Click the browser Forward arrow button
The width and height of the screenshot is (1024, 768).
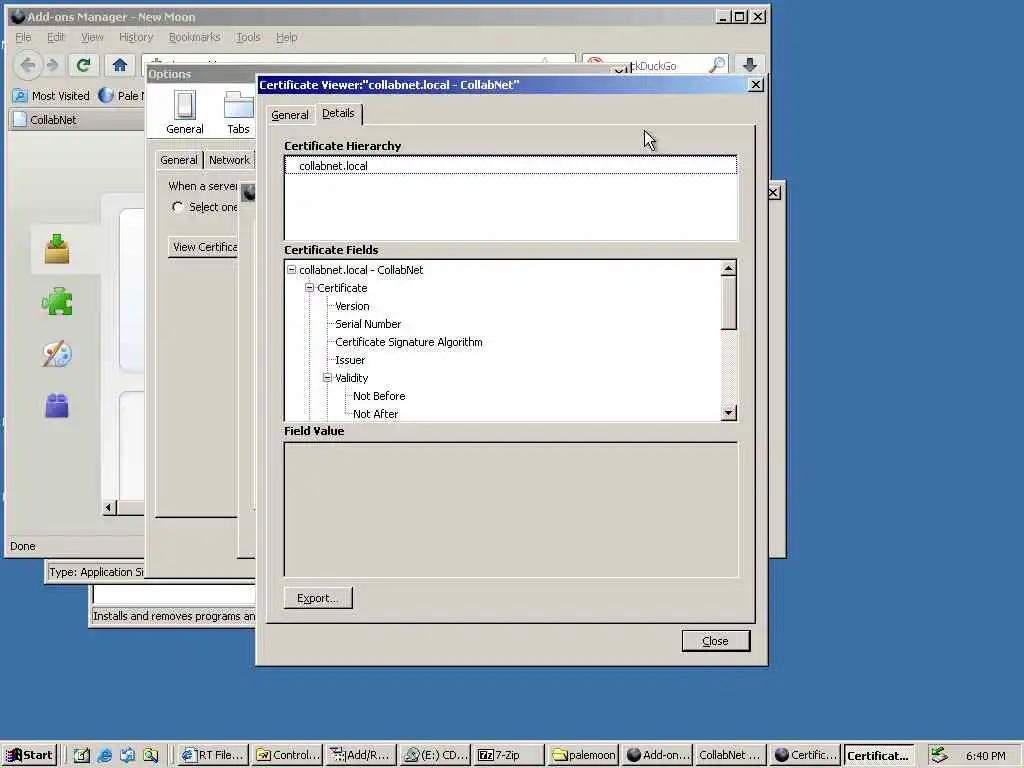[x=53, y=65]
